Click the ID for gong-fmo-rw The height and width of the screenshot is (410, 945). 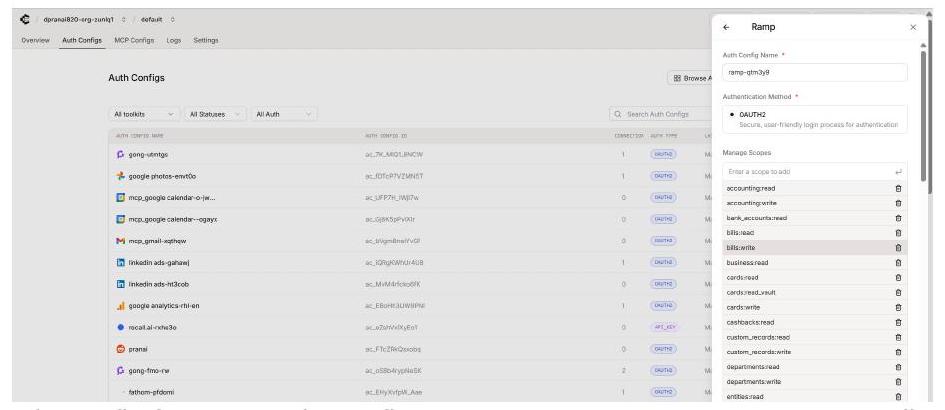(x=394, y=371)
